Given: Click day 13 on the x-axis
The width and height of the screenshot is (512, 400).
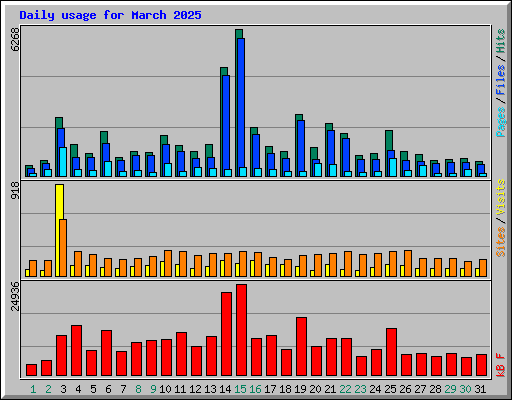Looking at the screenshot, I should click(210, 389).
